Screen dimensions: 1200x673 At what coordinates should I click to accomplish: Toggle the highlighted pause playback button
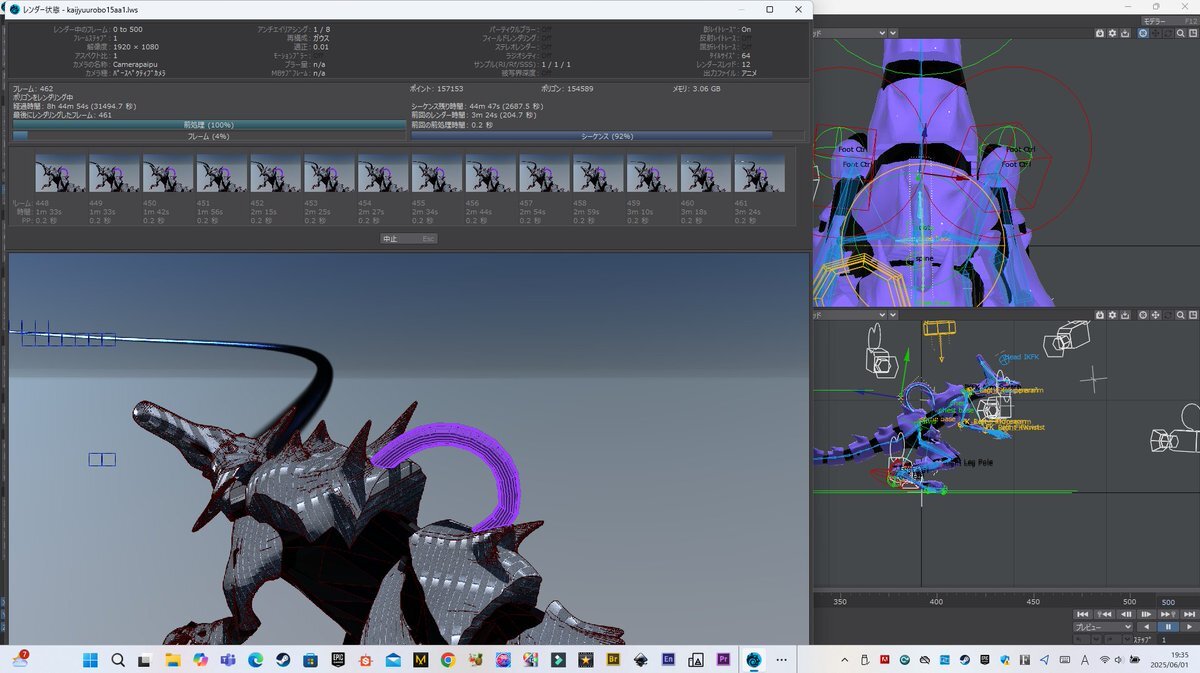pyautogui.click(x=1167, y=627)
